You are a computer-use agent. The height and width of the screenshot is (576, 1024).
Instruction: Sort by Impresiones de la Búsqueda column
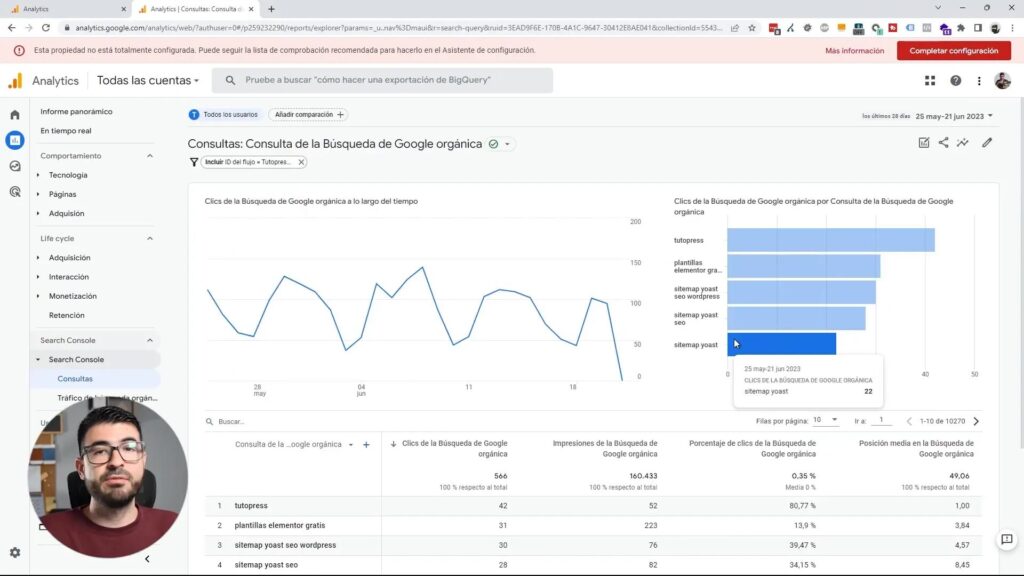click(605, 448)
